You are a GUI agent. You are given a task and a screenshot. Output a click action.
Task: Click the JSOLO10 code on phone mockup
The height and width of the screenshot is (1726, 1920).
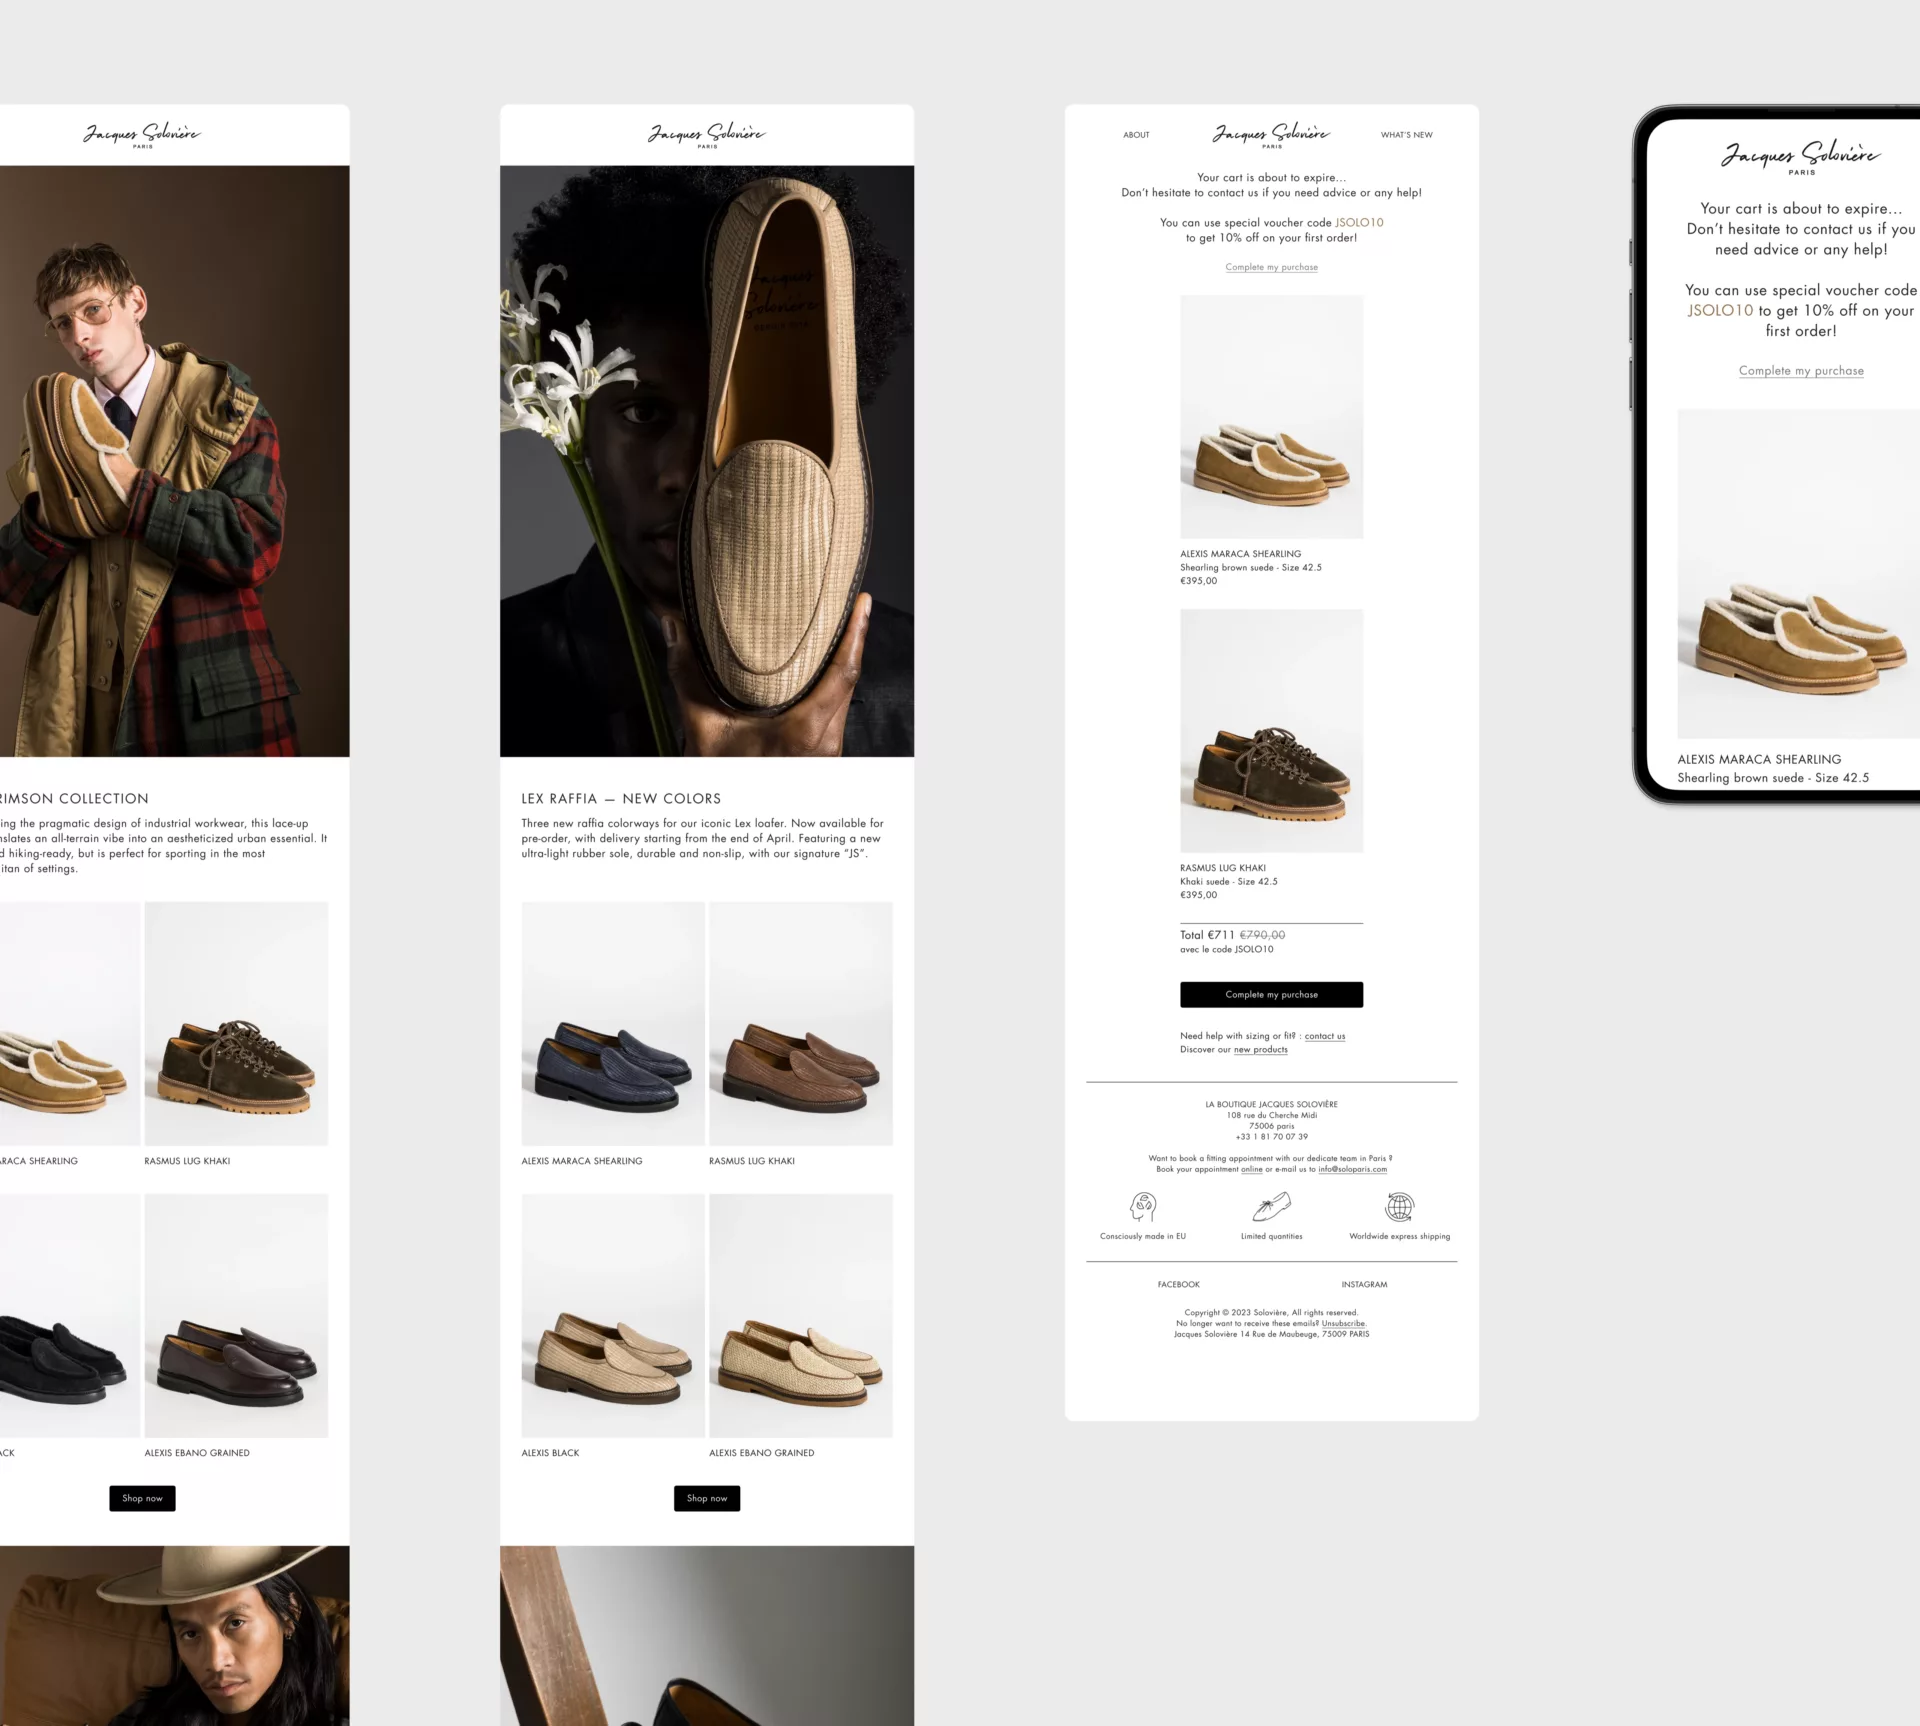pyautogui.click(x=1720, y=311)
